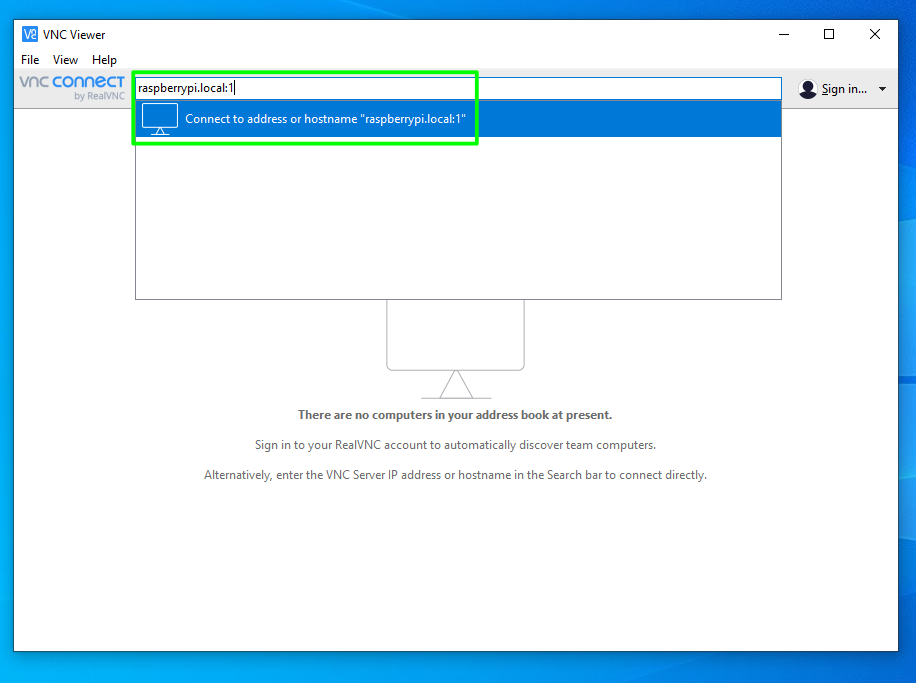Click the VNC Connect by RealVNC logo
This screenshot has width=916, height=683.
coord(70,88)
